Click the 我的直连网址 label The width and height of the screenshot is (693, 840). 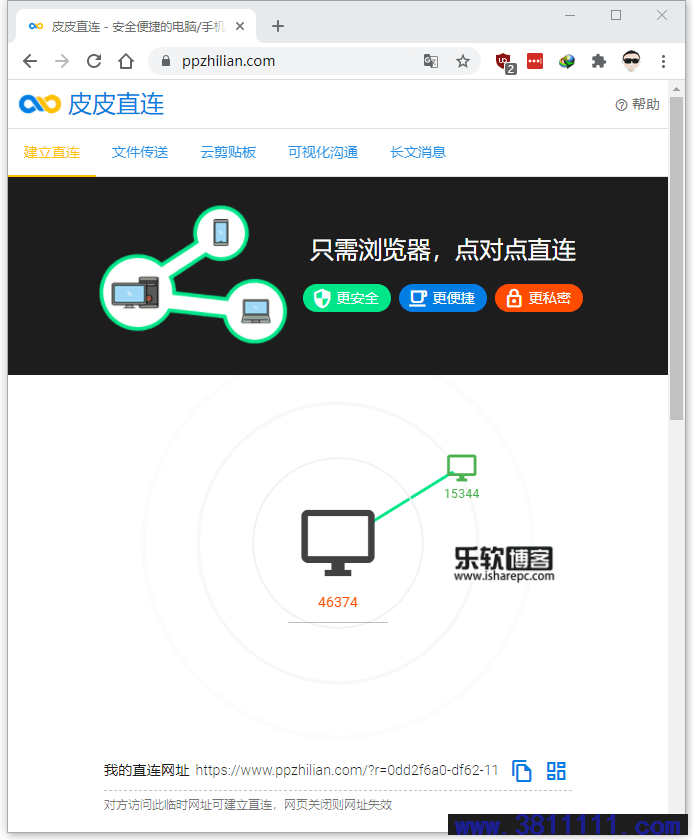[x=146, y=770]
